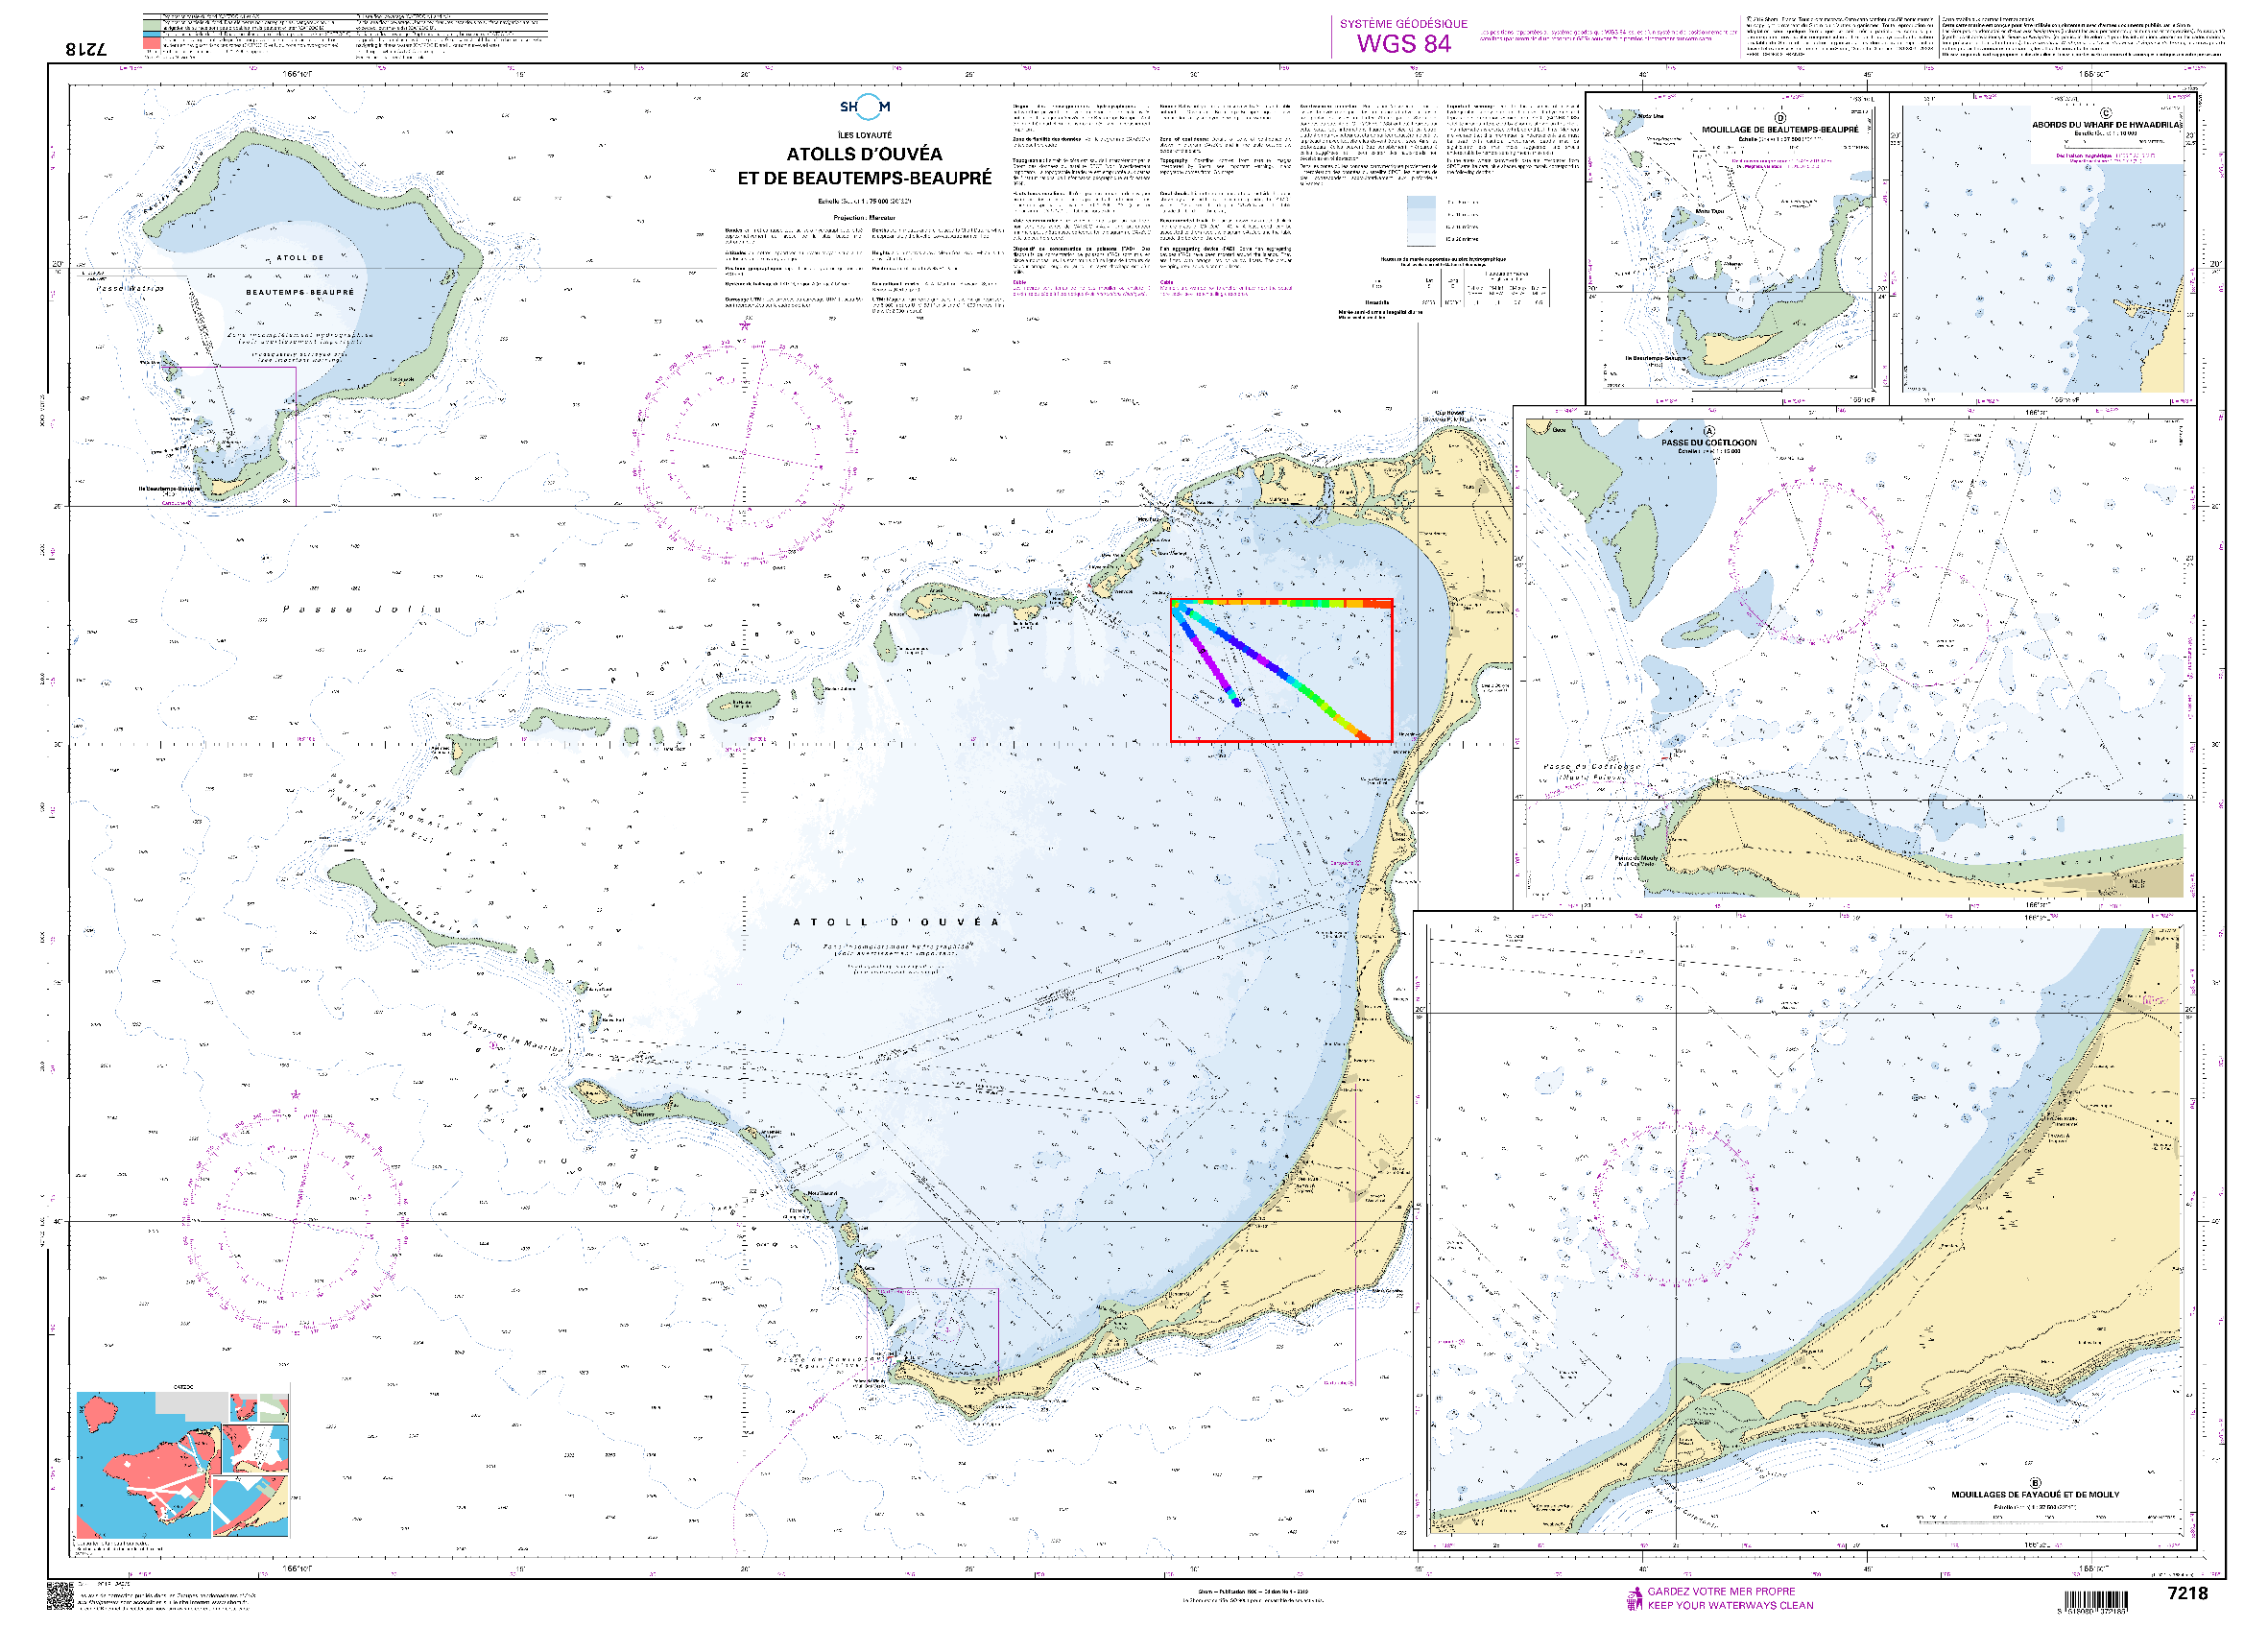Click the 'Keep your waterways clean' icon
Image resolution: width=2268 pixels, height=1628 pixels.
1635,1598
